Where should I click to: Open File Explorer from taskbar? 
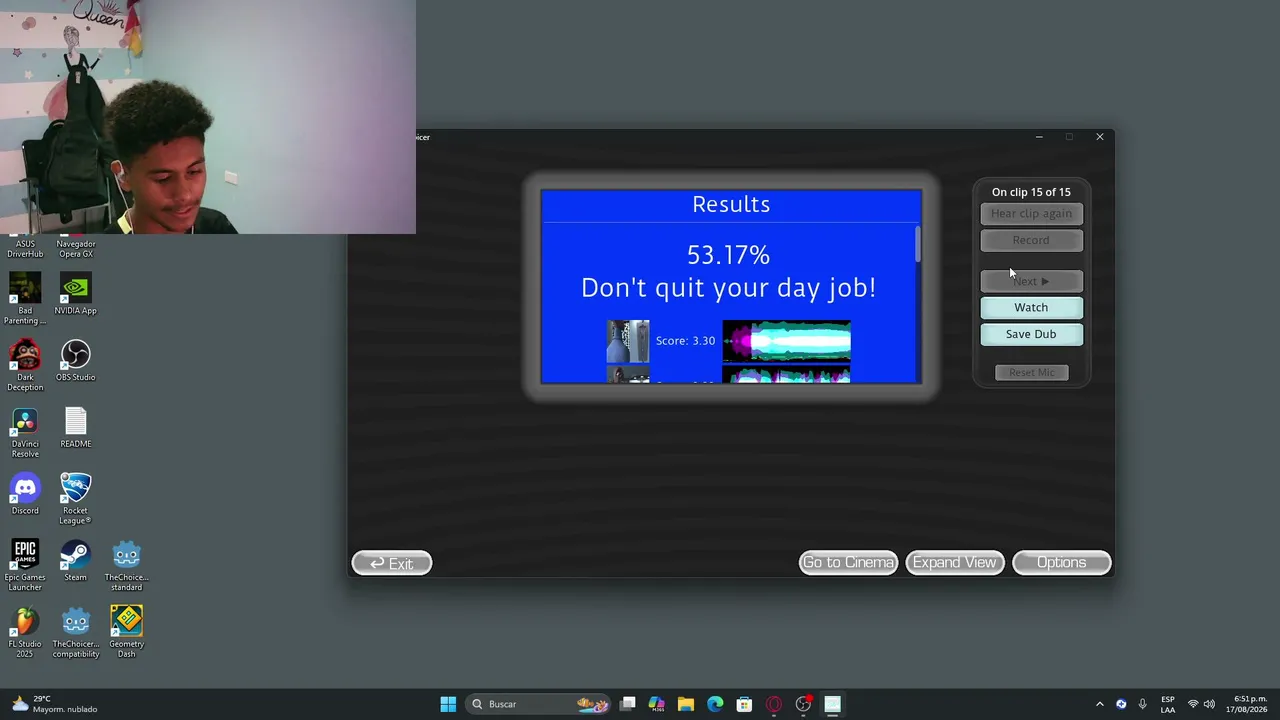click(x=686, y=704)
